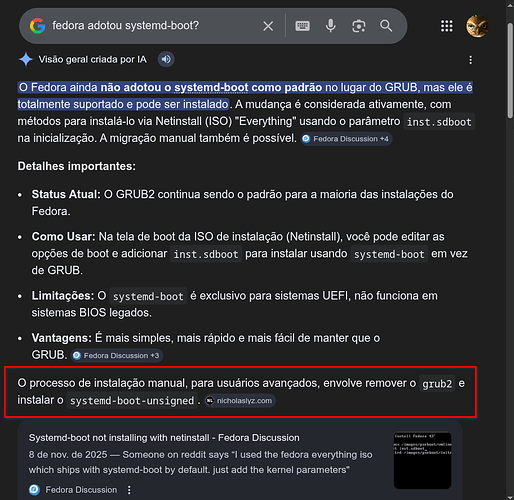514x500 pixels.
Task: Submit search using magnifying glass icon
Action: [x=386, y=26]
